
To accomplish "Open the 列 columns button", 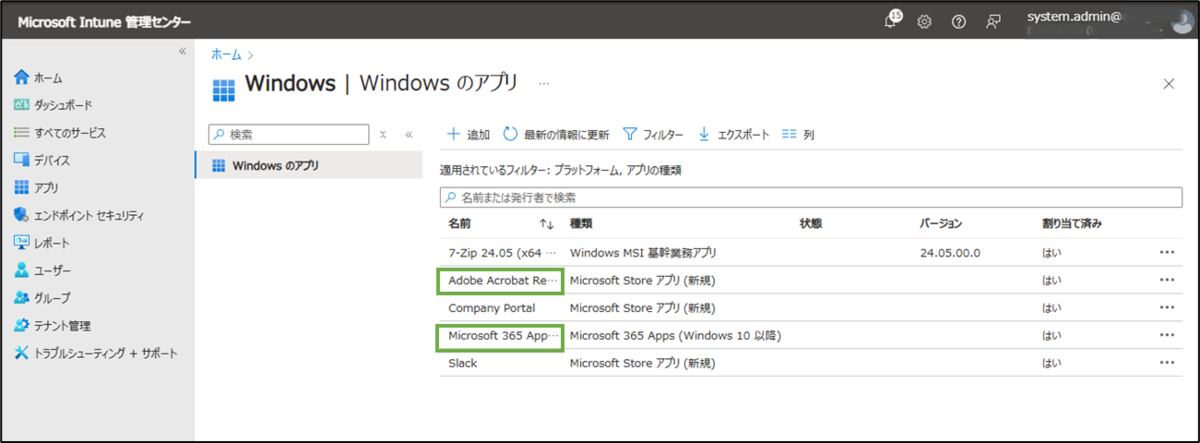I will 798,134.
